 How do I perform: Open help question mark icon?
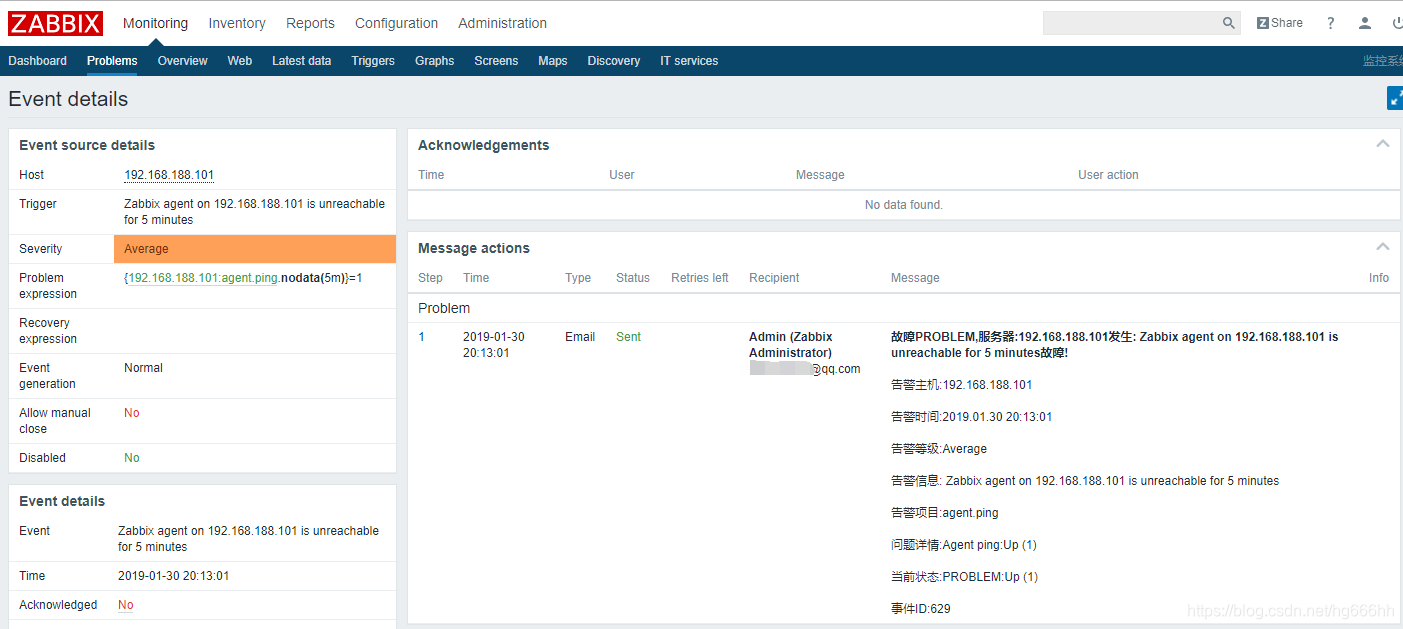tap(1330, 23)
